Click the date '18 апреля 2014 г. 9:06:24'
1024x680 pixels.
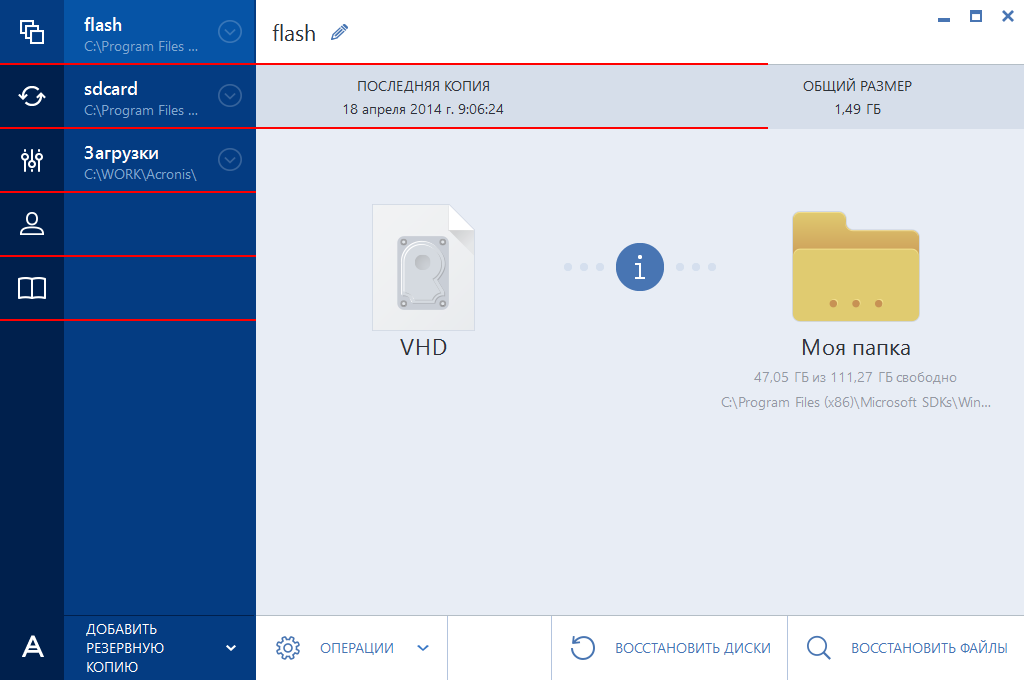pos(423,109)
